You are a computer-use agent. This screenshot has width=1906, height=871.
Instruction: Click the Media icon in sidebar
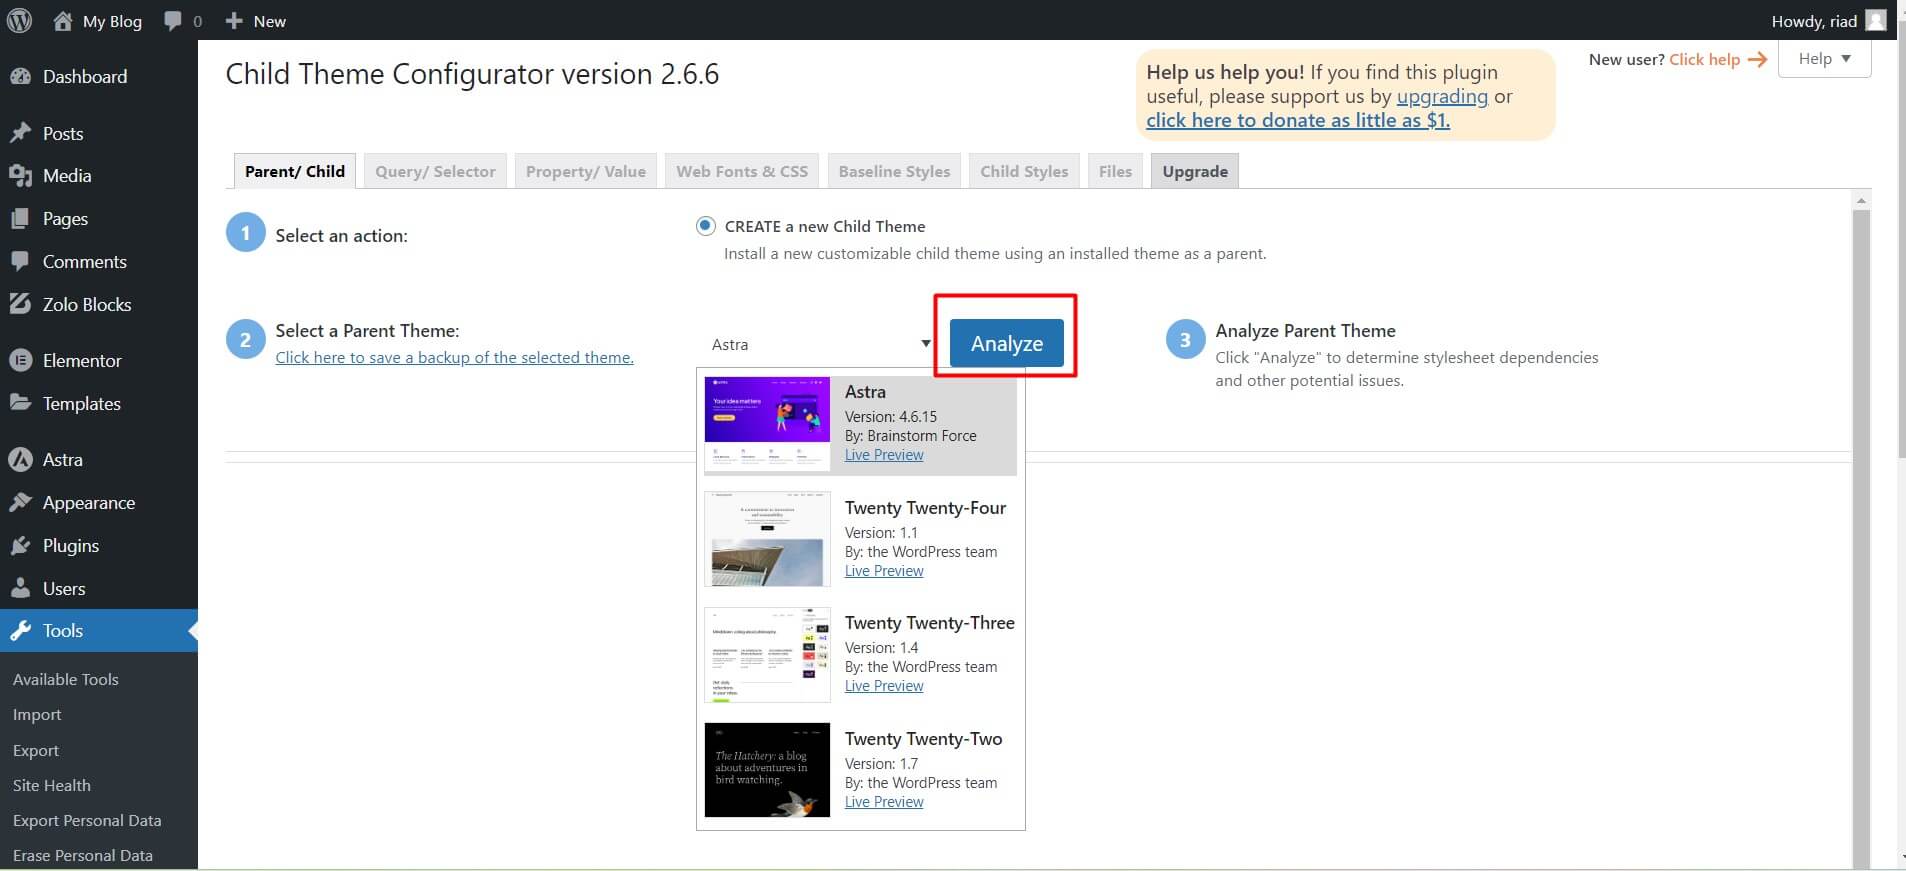pos(20,176)
